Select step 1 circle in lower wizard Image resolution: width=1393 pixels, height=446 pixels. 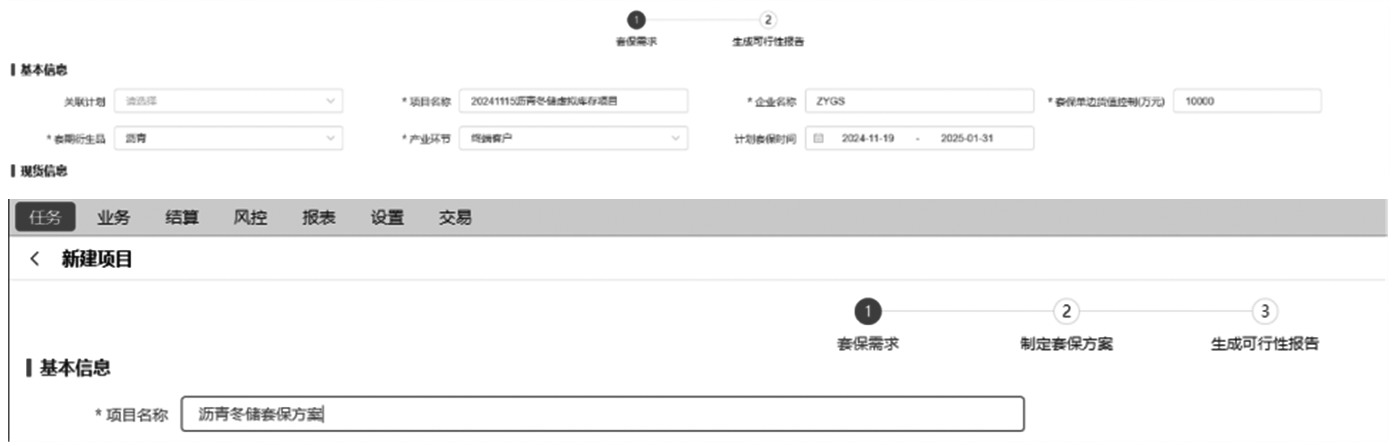[x=869, y=312]
